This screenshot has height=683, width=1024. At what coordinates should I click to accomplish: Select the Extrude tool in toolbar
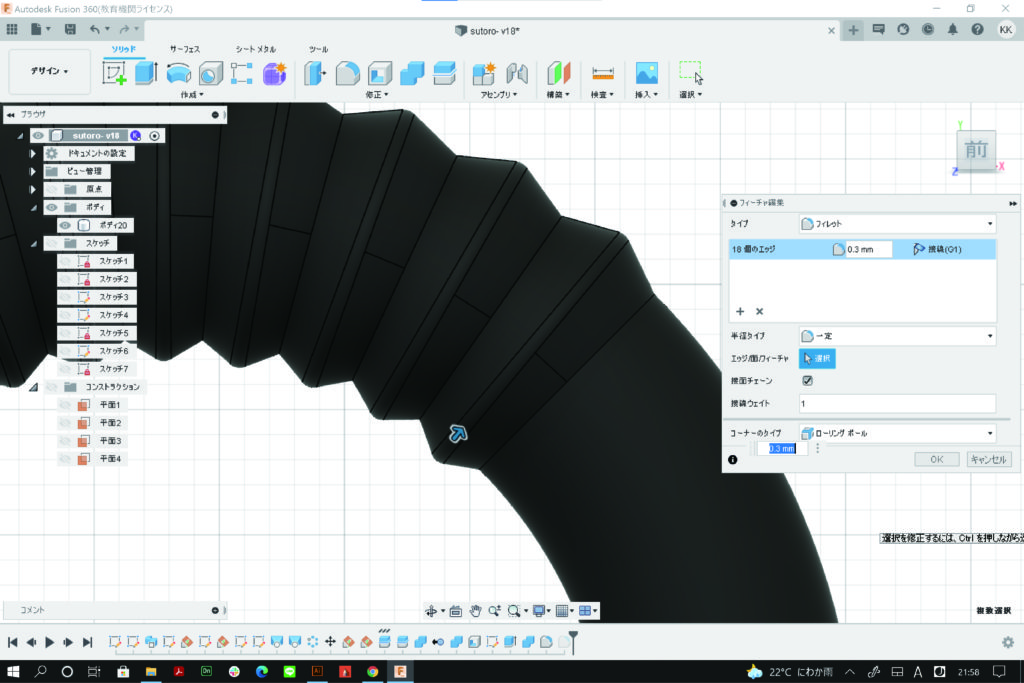pos(146,73)
